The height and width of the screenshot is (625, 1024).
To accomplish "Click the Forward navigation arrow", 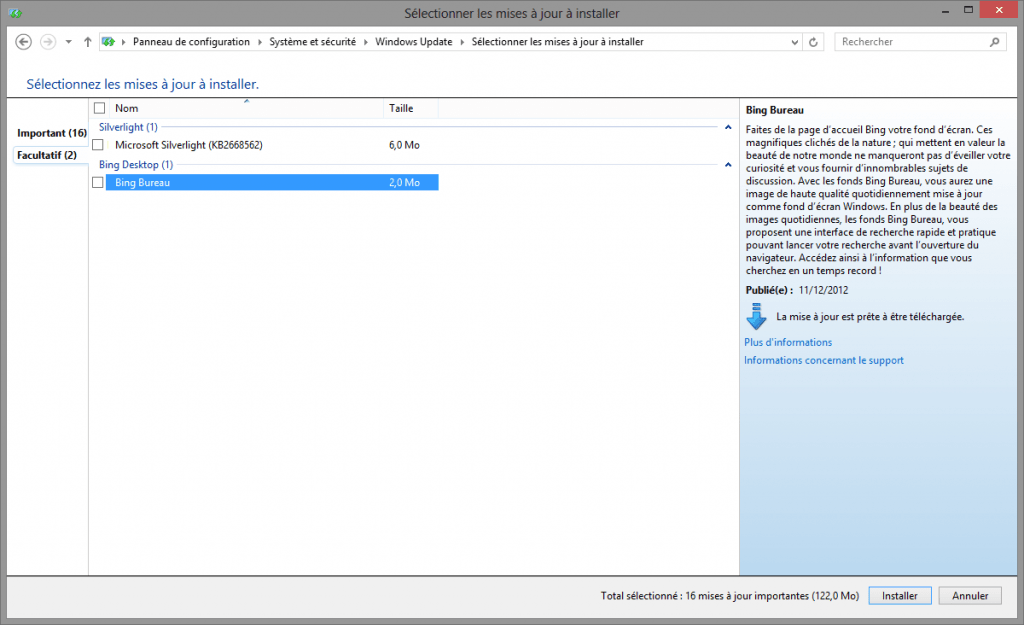I will (x=48, y=42).
